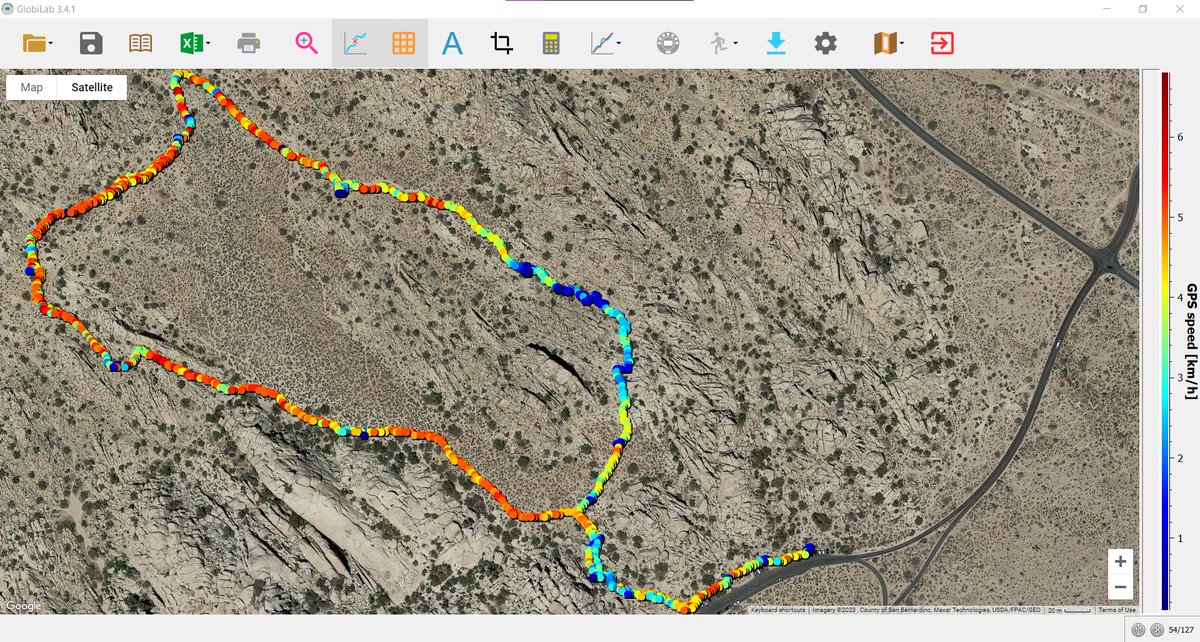Click the 20 m map scale indicator
The width and height of the screenshot is (1200, 642).
coord(1070,609)
